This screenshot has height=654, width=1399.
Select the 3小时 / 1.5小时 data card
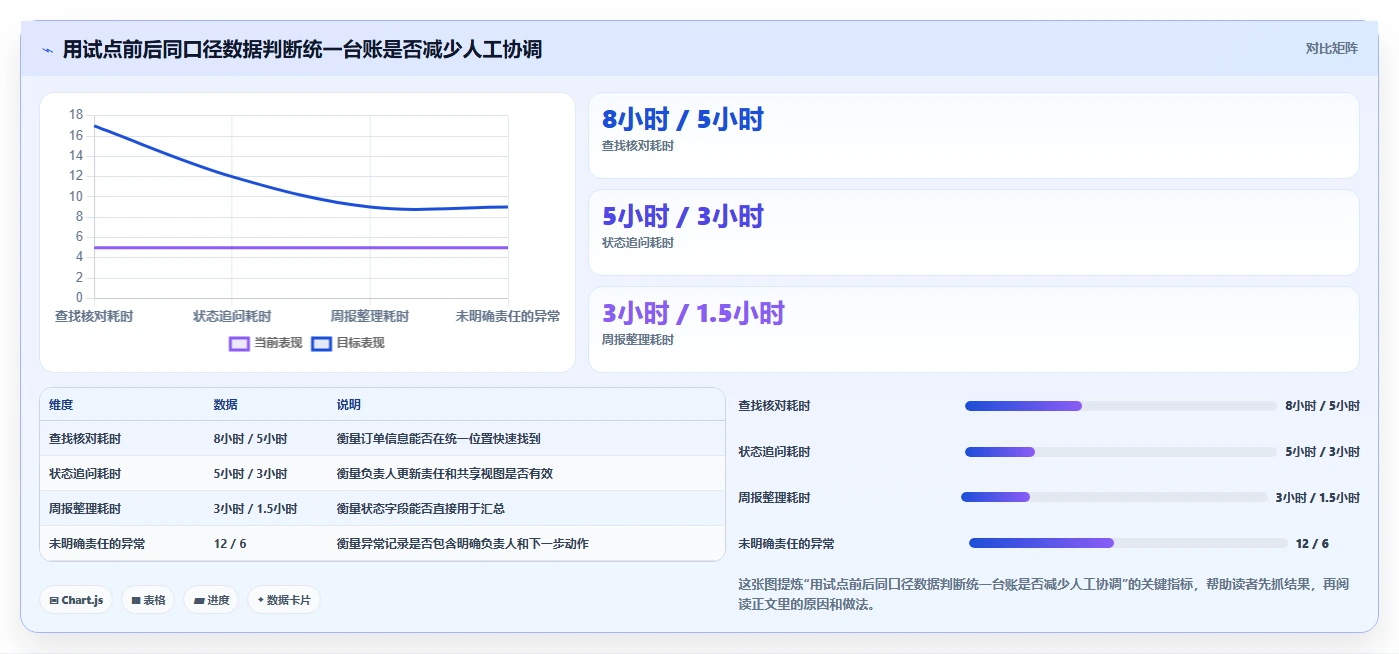tap(974, 329)
